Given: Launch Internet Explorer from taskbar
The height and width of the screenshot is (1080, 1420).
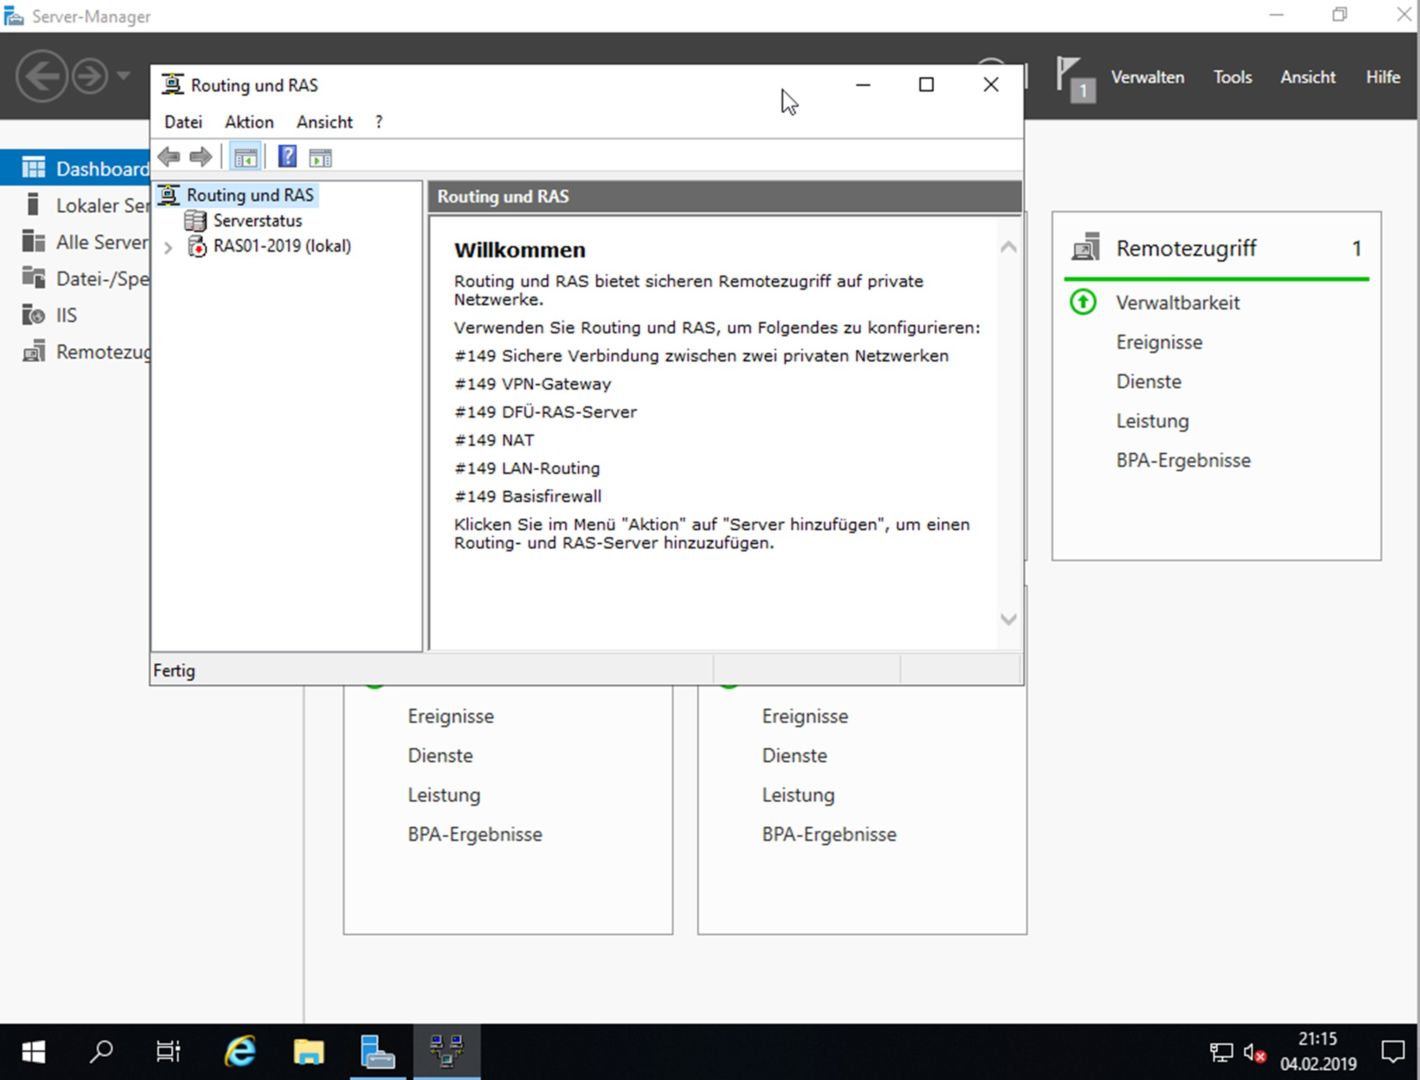Looking at the screenshot, I should [240, 1052].
